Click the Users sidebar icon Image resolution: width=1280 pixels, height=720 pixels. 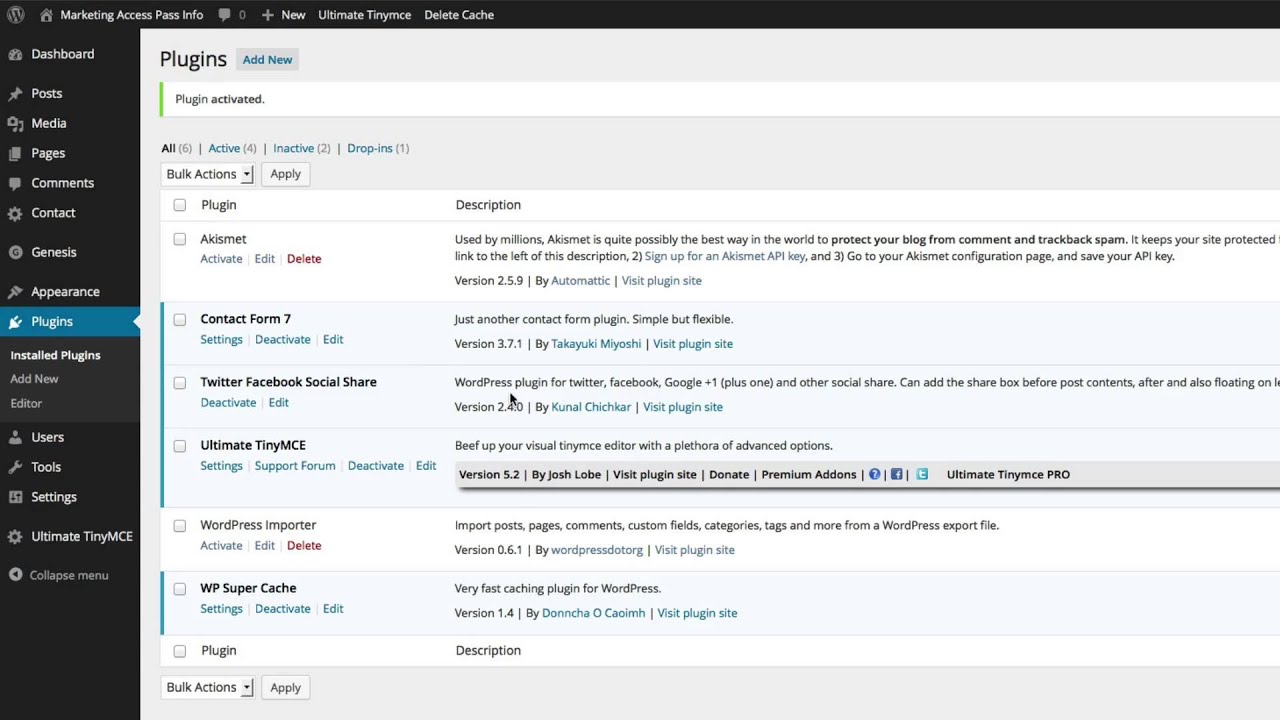pyautogui.click(x=15, y=437)
